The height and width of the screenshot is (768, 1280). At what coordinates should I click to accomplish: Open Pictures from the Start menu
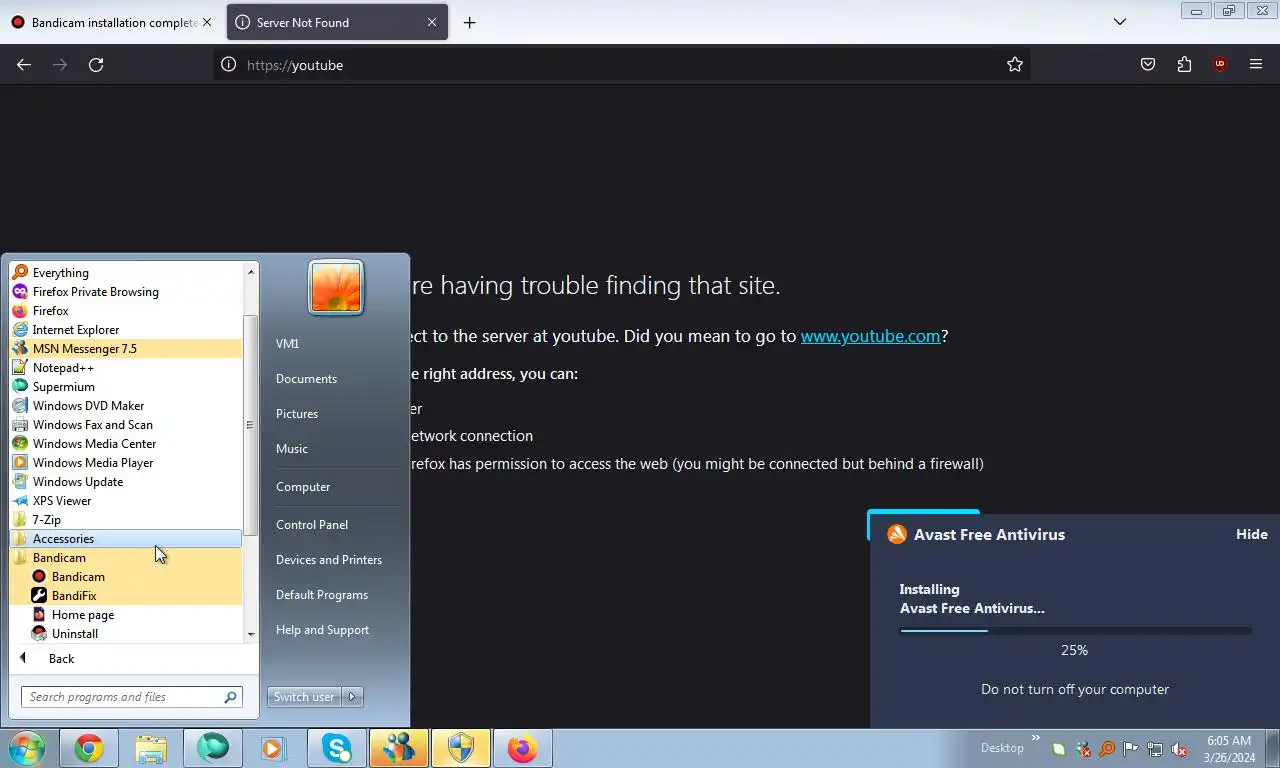point(297,414)
